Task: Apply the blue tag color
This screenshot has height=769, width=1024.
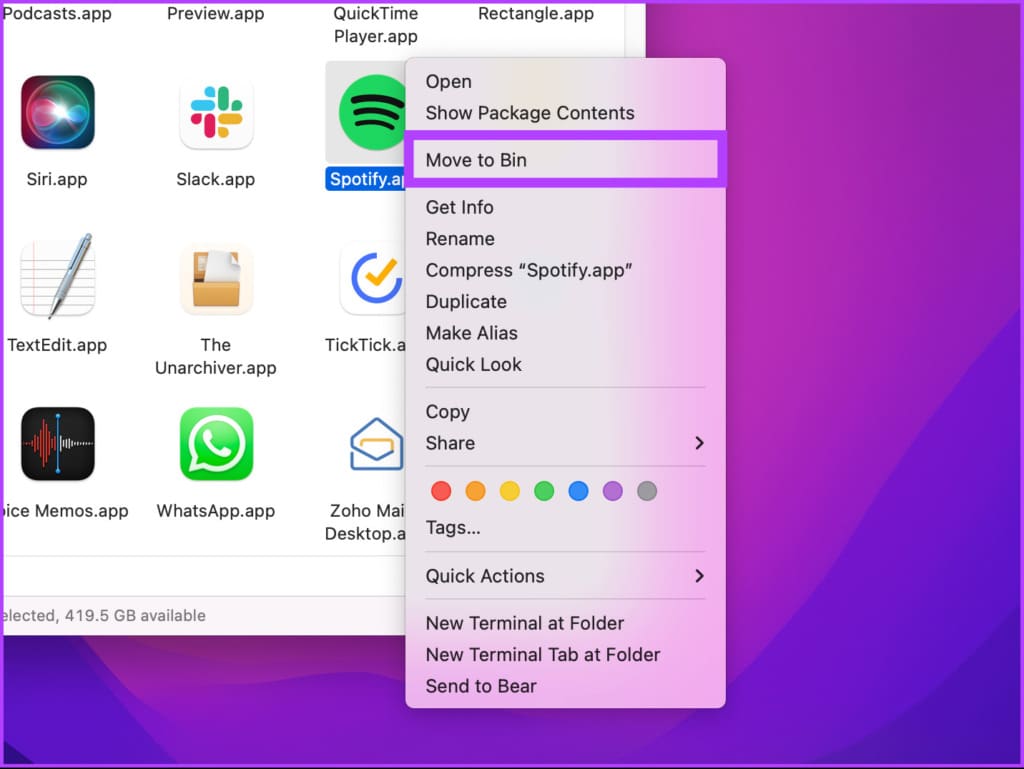Action: click(579, 491)
